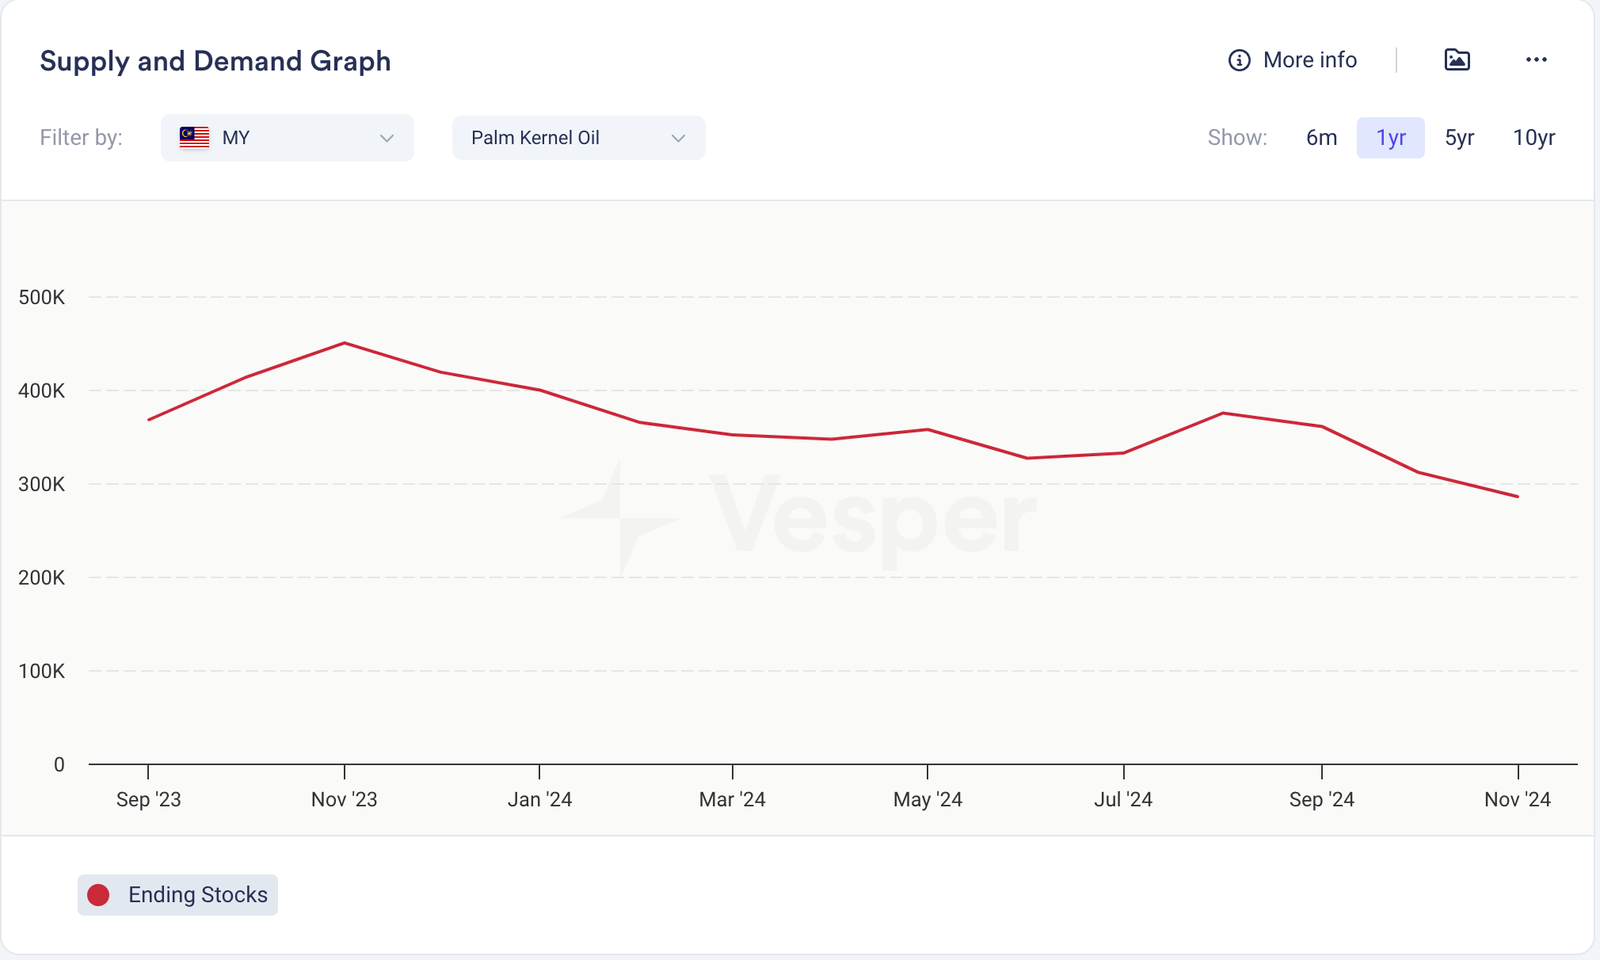Open the three-dot options menu

coord(1536,60)
